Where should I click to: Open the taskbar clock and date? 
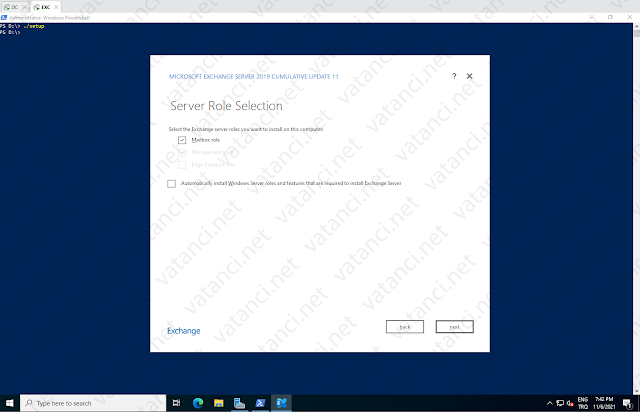click(604, 403)
